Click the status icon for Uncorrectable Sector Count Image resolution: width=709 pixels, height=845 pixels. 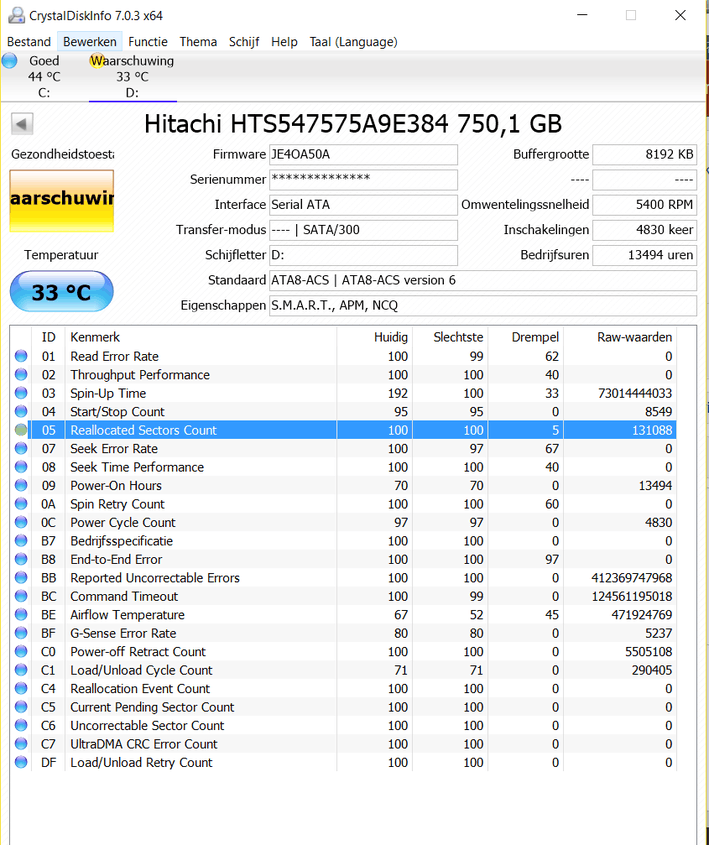pos(21,725)
